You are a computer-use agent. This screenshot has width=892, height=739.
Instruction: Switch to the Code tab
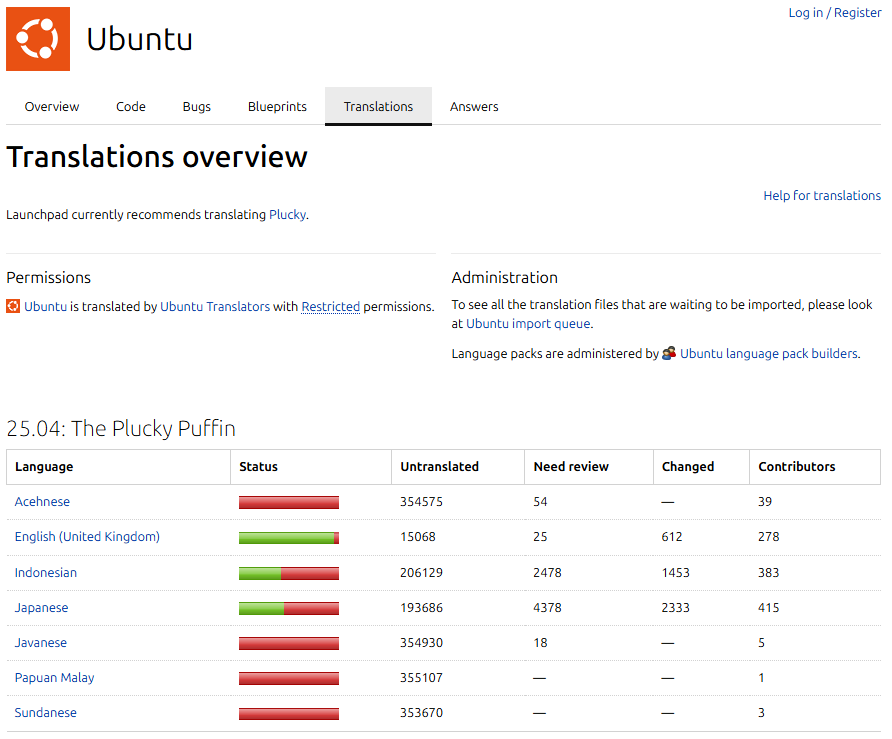pyautogui.click(x=131, y=106)
